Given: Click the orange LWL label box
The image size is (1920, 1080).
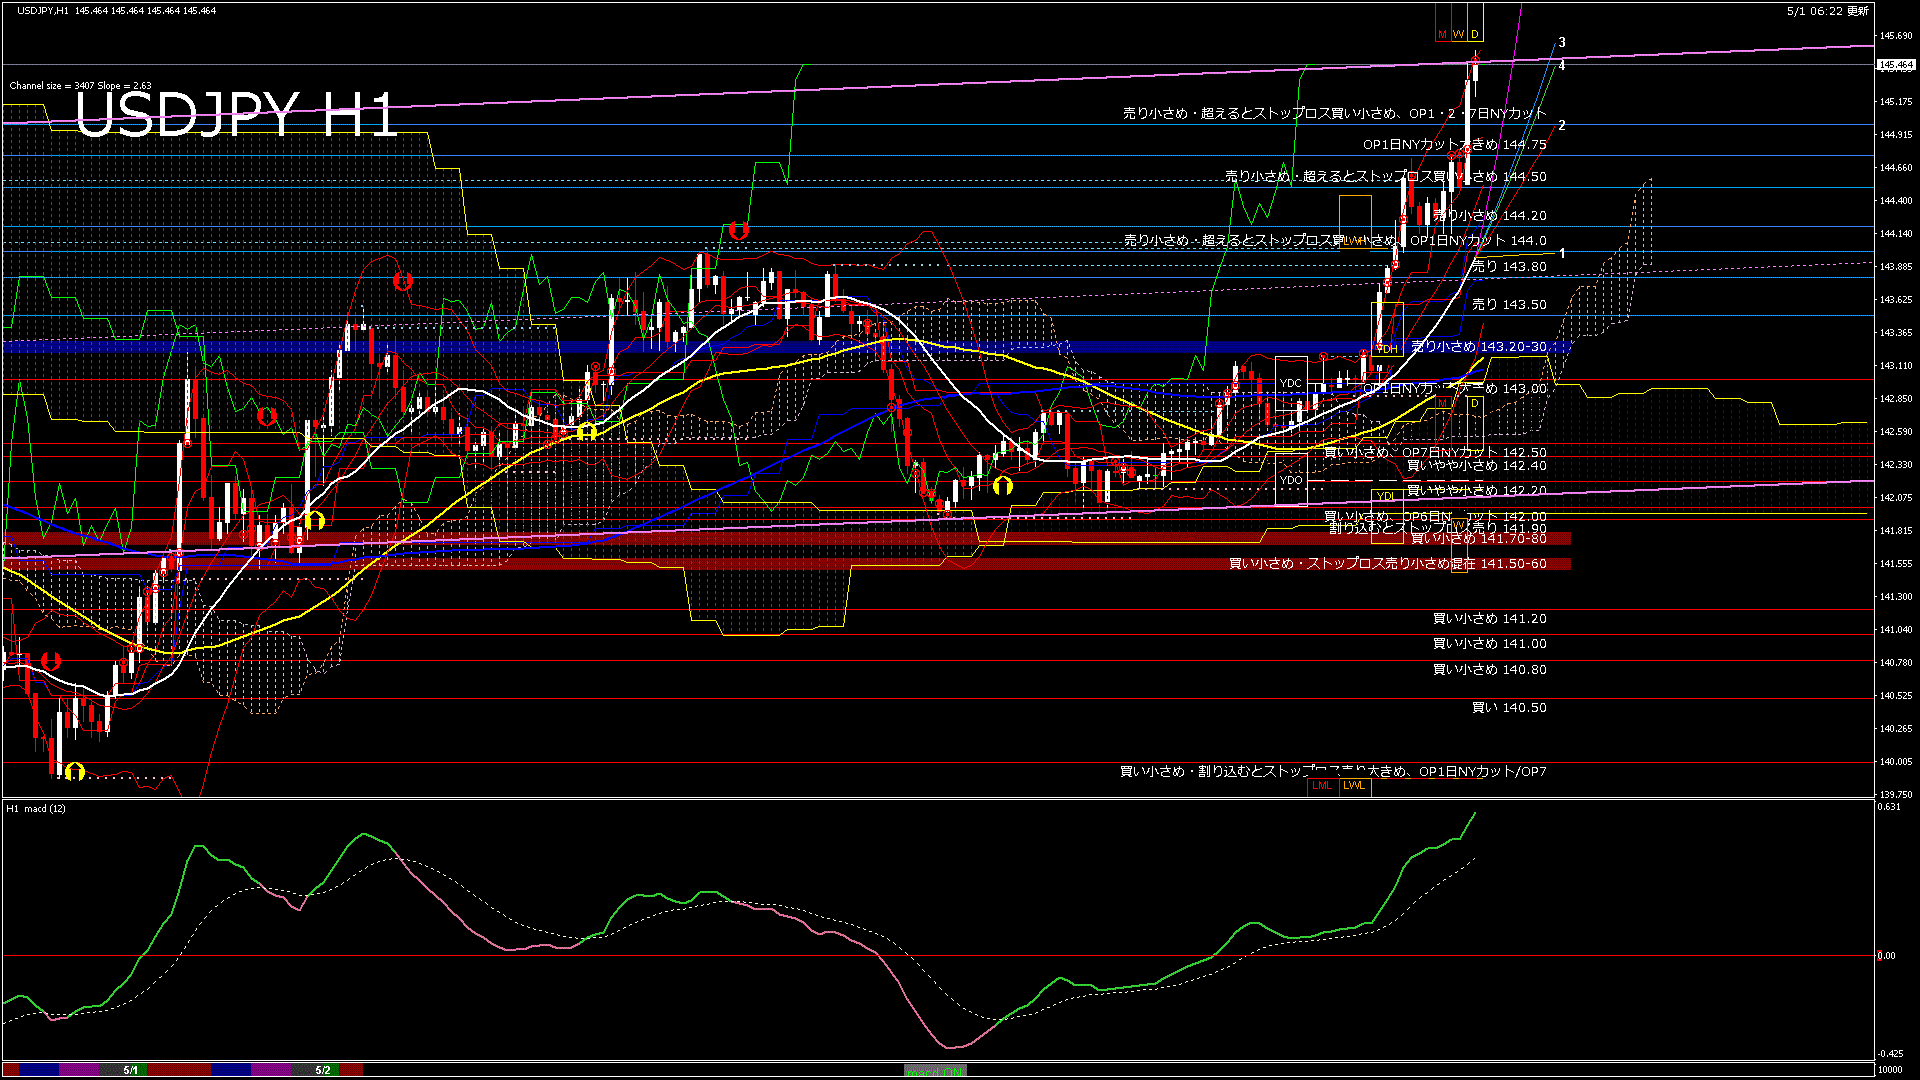Looking at the screenshot, I should [x=1354, y=786].
